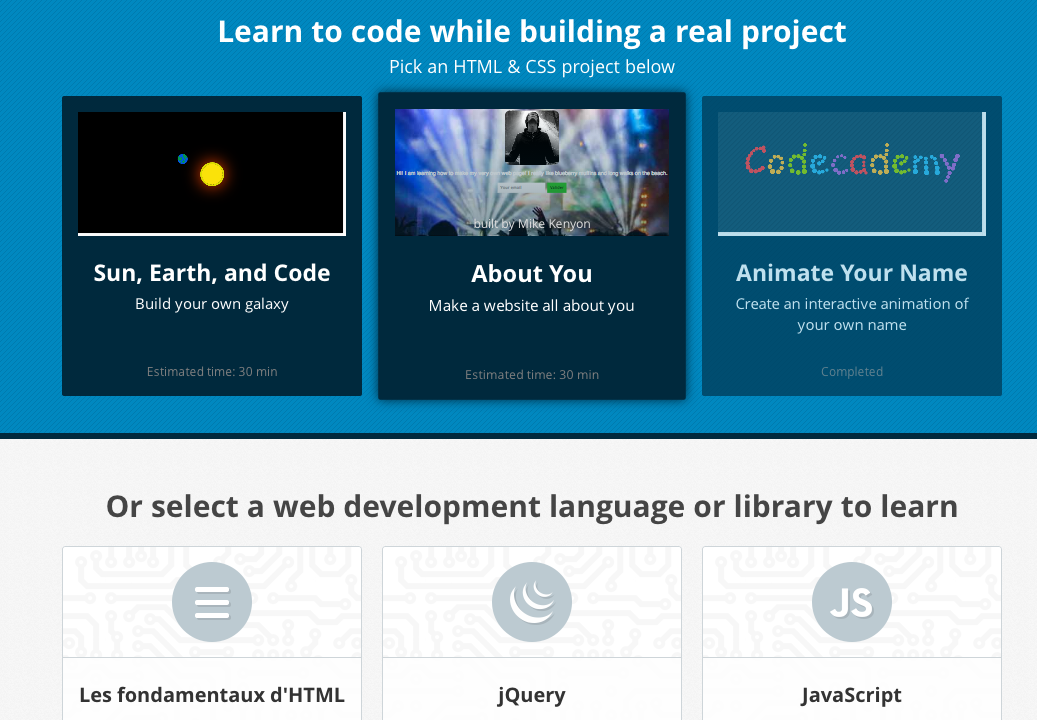The image size is (1037, 720).
Task: Open the colorful Codecademy name animation thumbnail
Action: (852, 173)
